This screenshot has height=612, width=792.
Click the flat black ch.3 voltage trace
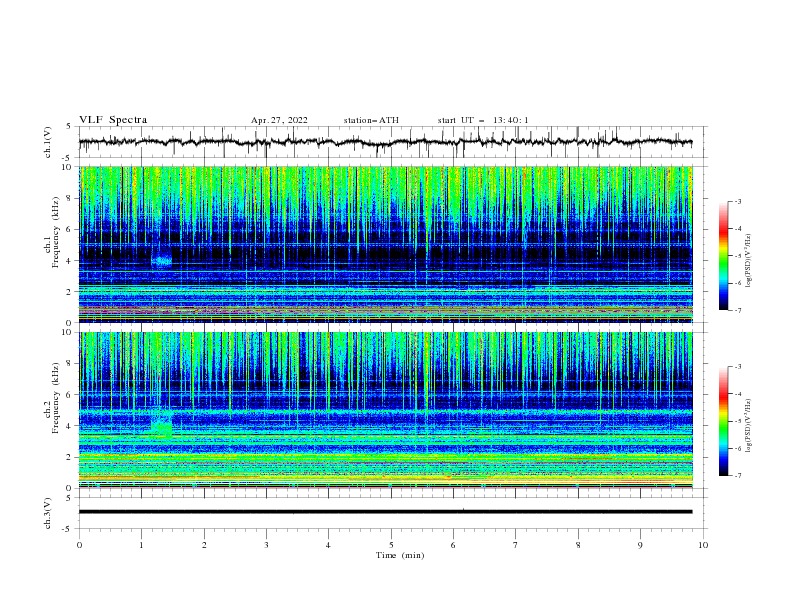tap(385, 512)
